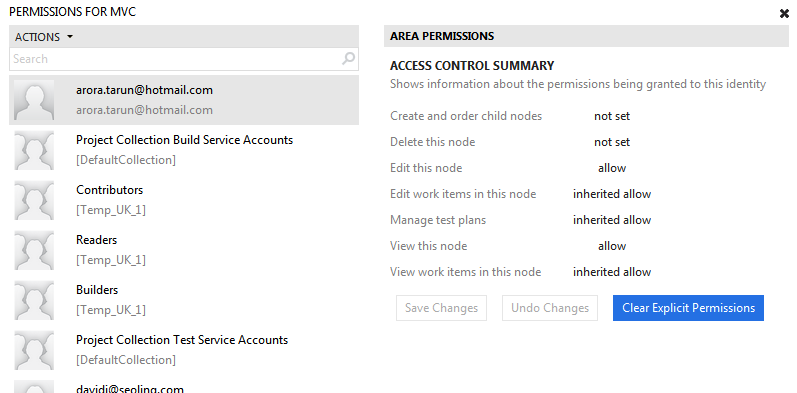Select the arora.tarun@hotmail.com identity row
The image size is (797, 393).
coord(184,100)
